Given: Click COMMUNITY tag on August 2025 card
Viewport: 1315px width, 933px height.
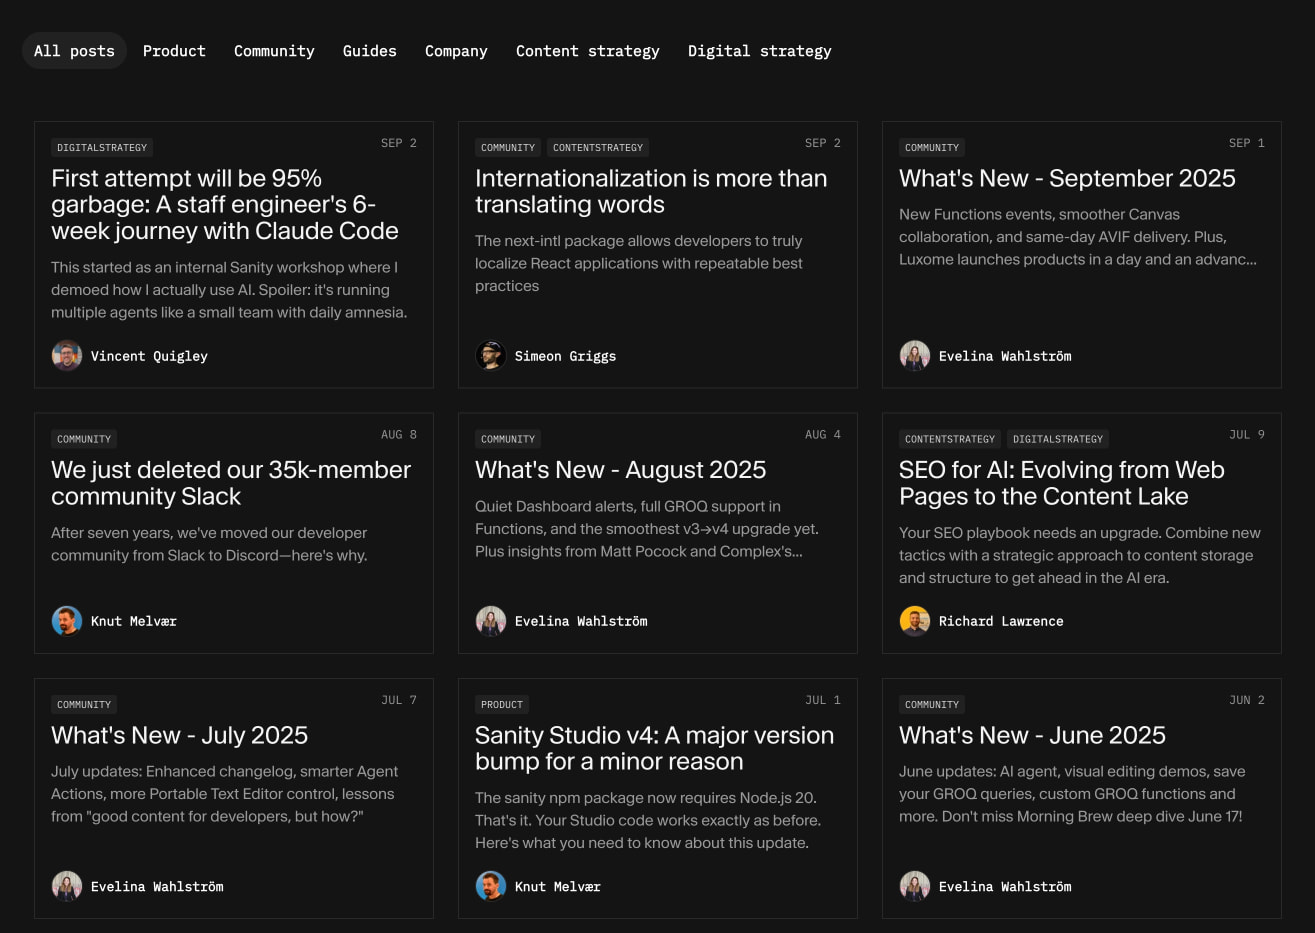Looking at the screenshot, I should (508, 439).
